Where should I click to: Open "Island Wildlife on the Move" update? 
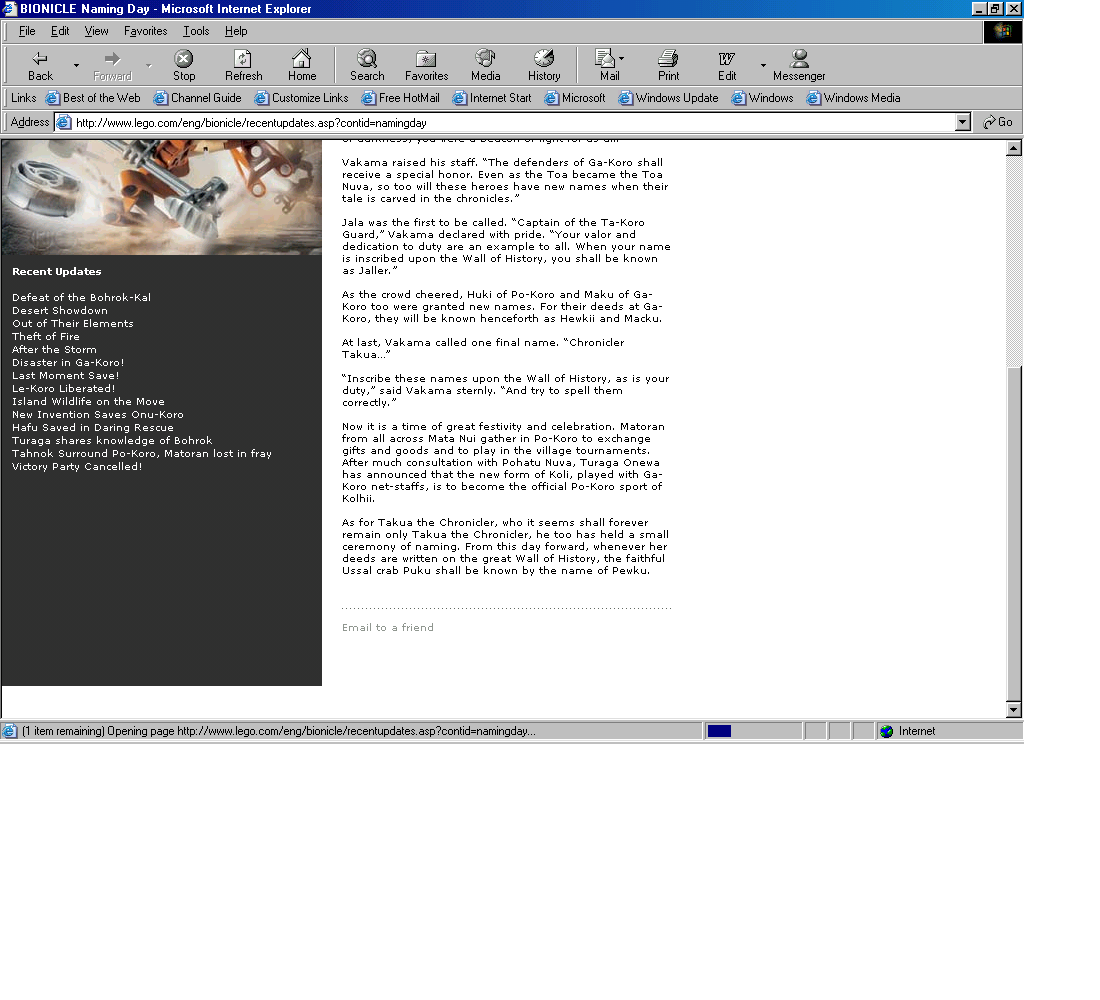88,401
